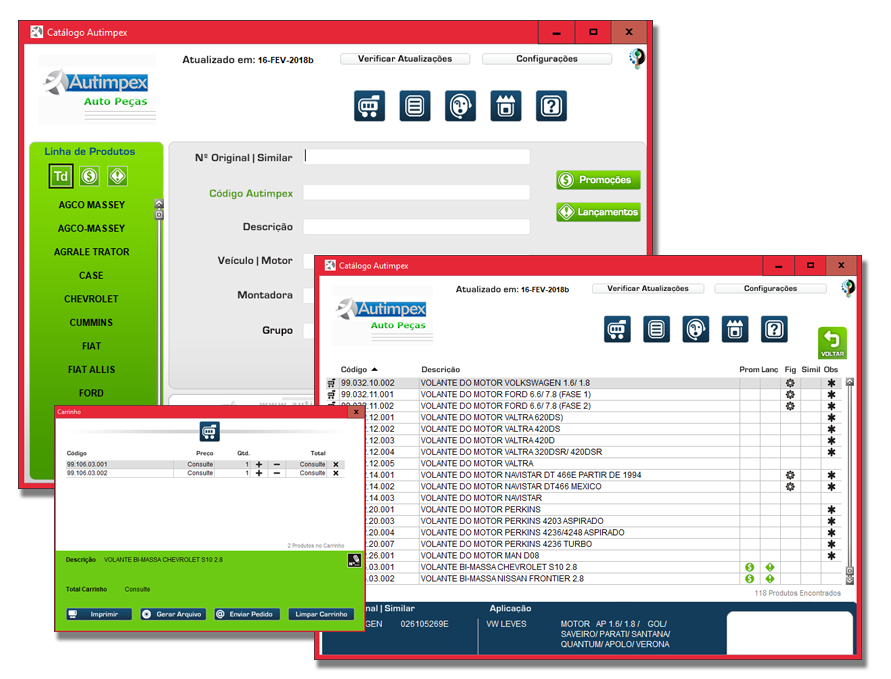
Task: Select CUMMINS in the product line list
Action: [91, 323]
